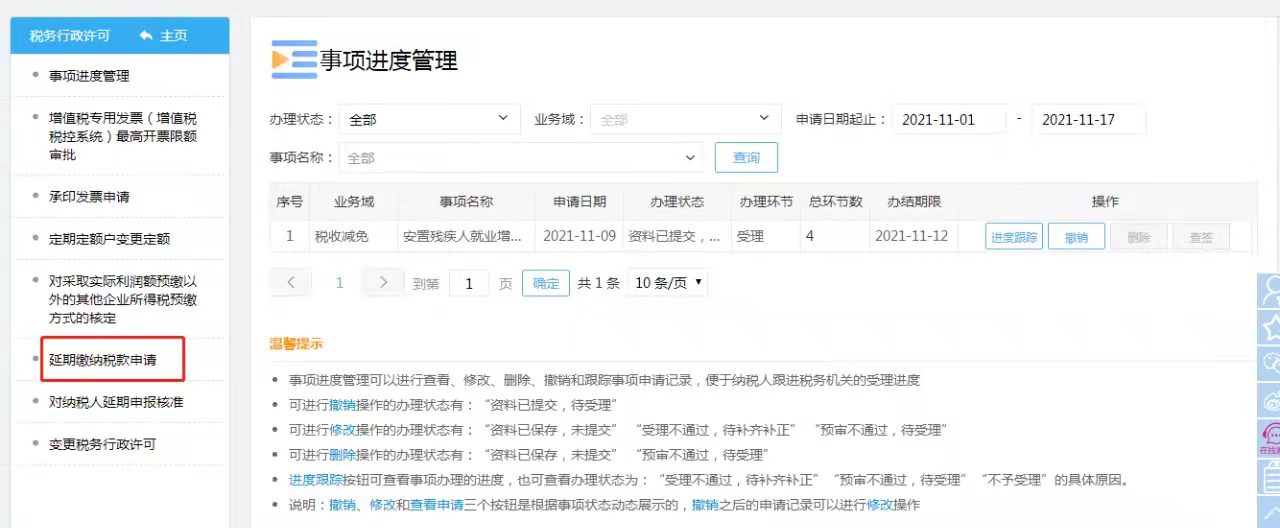This screenshot has width=1280, height=528.
Task: Open the 10 条/页 page size selector
Action: coord(667,283)
